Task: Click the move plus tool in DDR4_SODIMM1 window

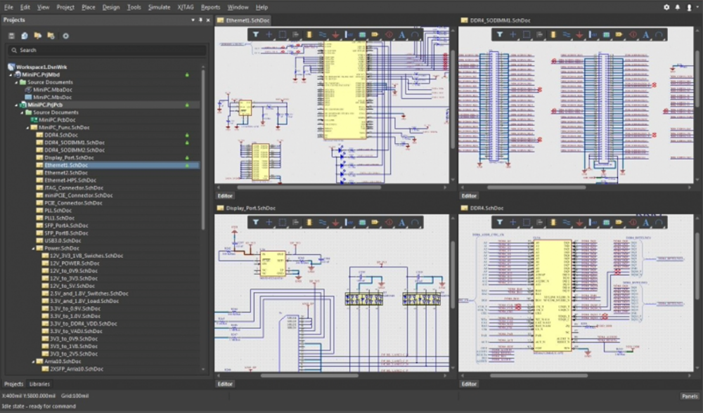Action: click(x=513, y=35)
